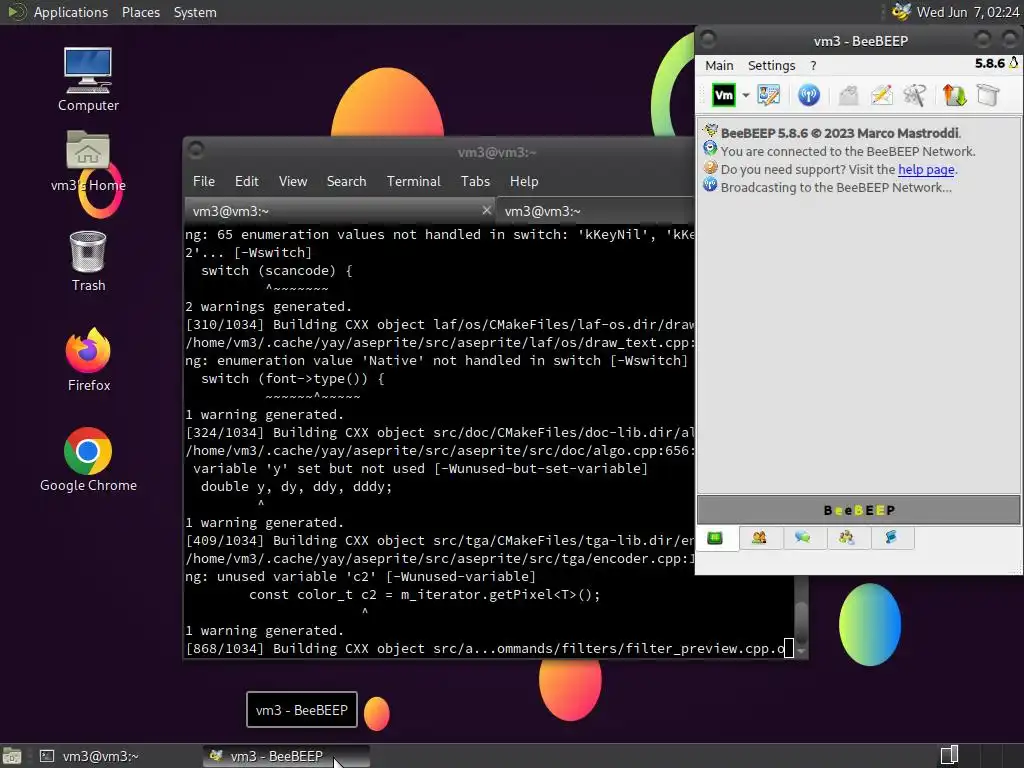
Task: Click the BeeBEEP banner bar
Action: [x=858, y=510]
